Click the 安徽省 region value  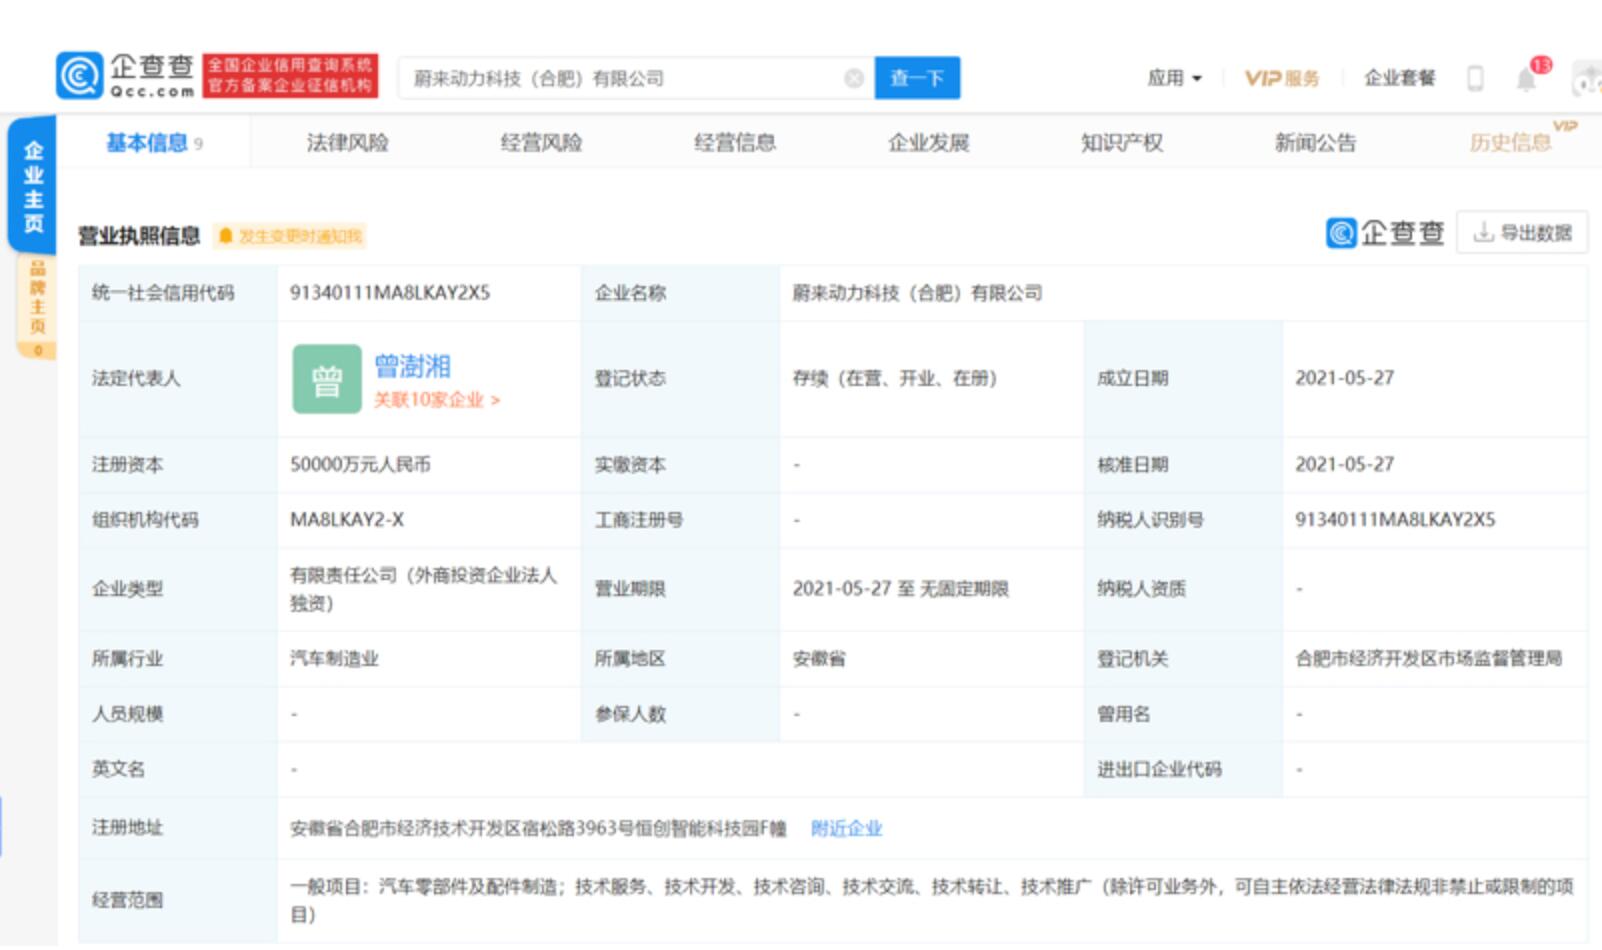(x=819, y=659)
